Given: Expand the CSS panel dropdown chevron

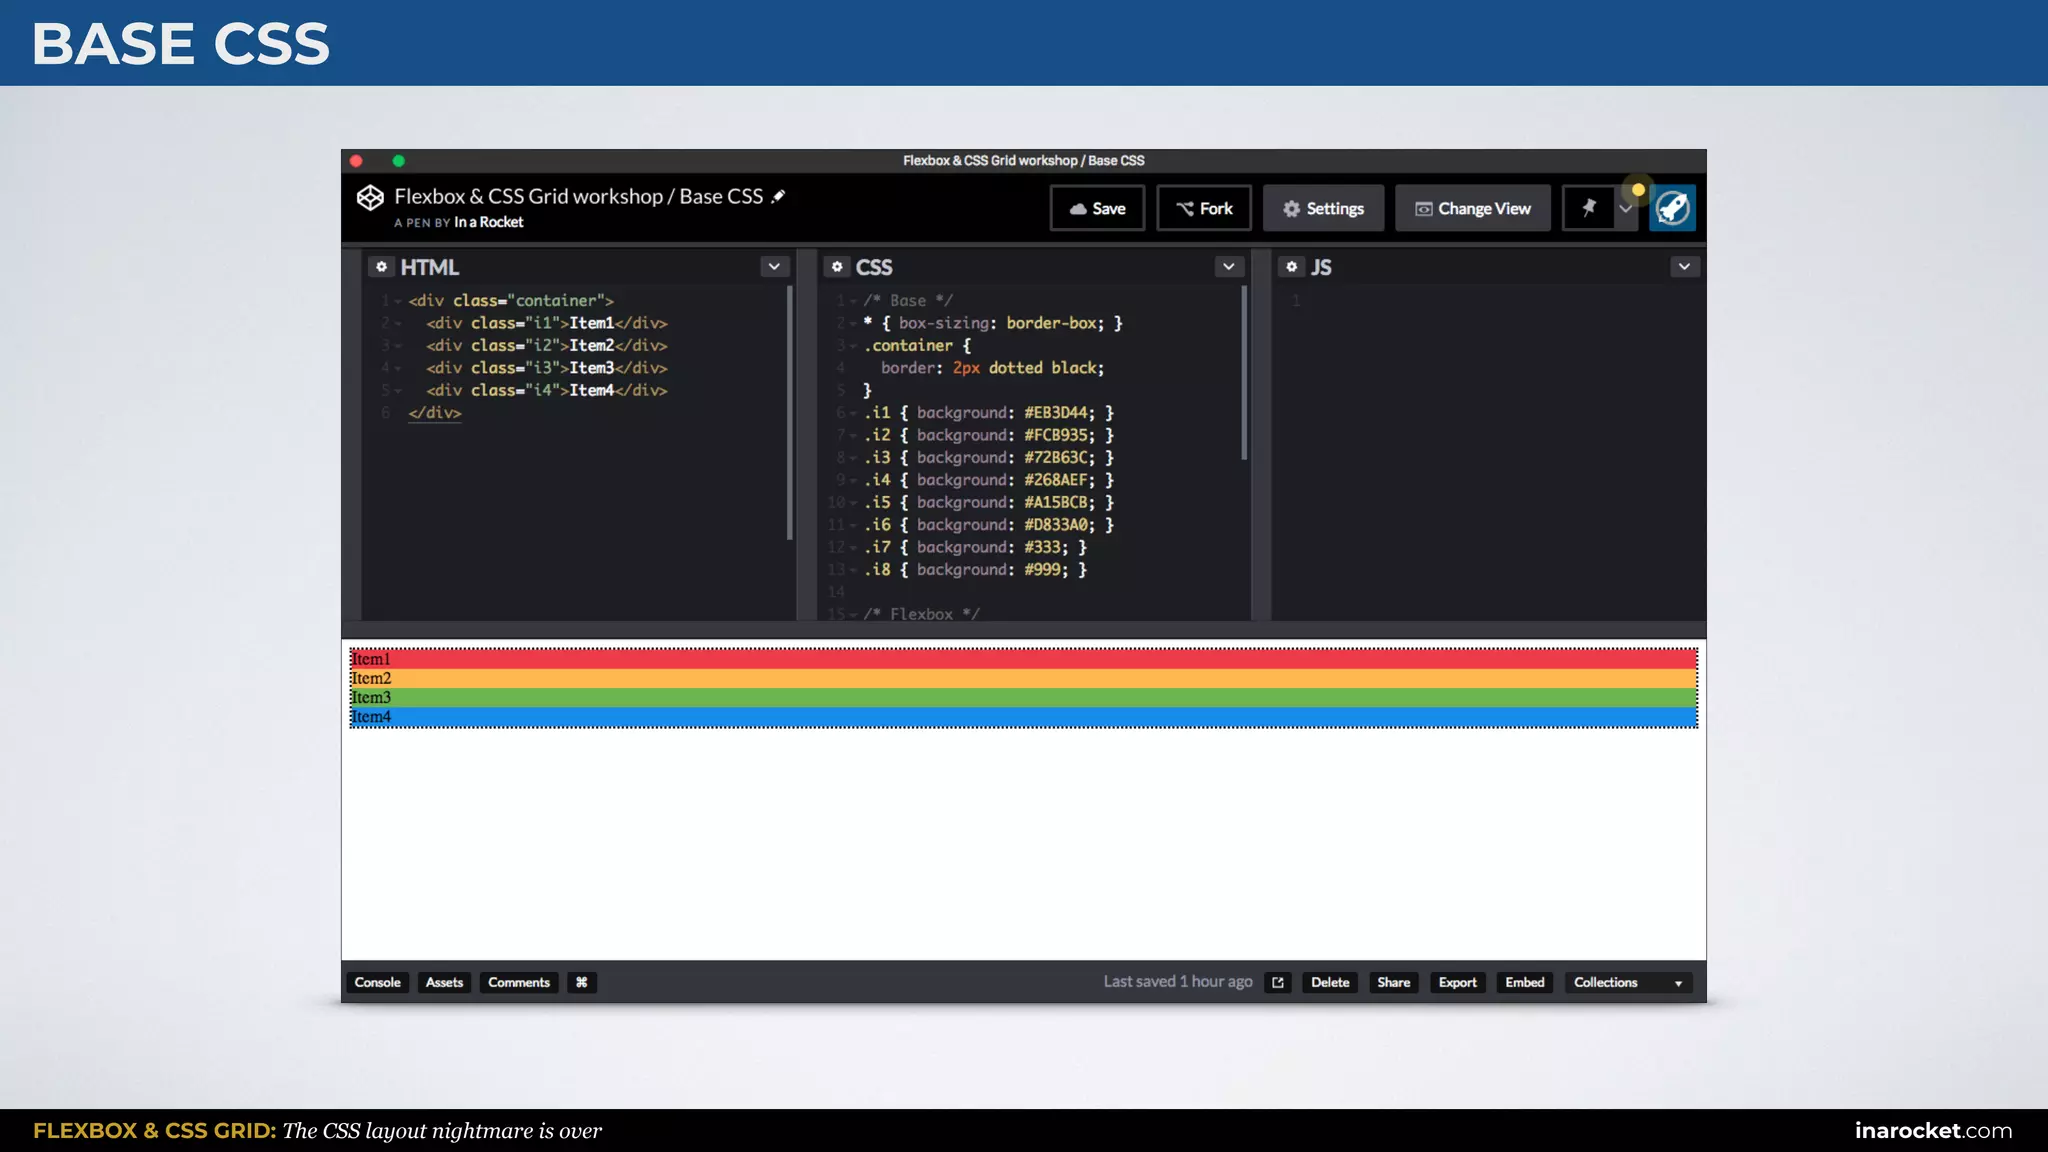Looking at the screenshot, I should 1229,267.
